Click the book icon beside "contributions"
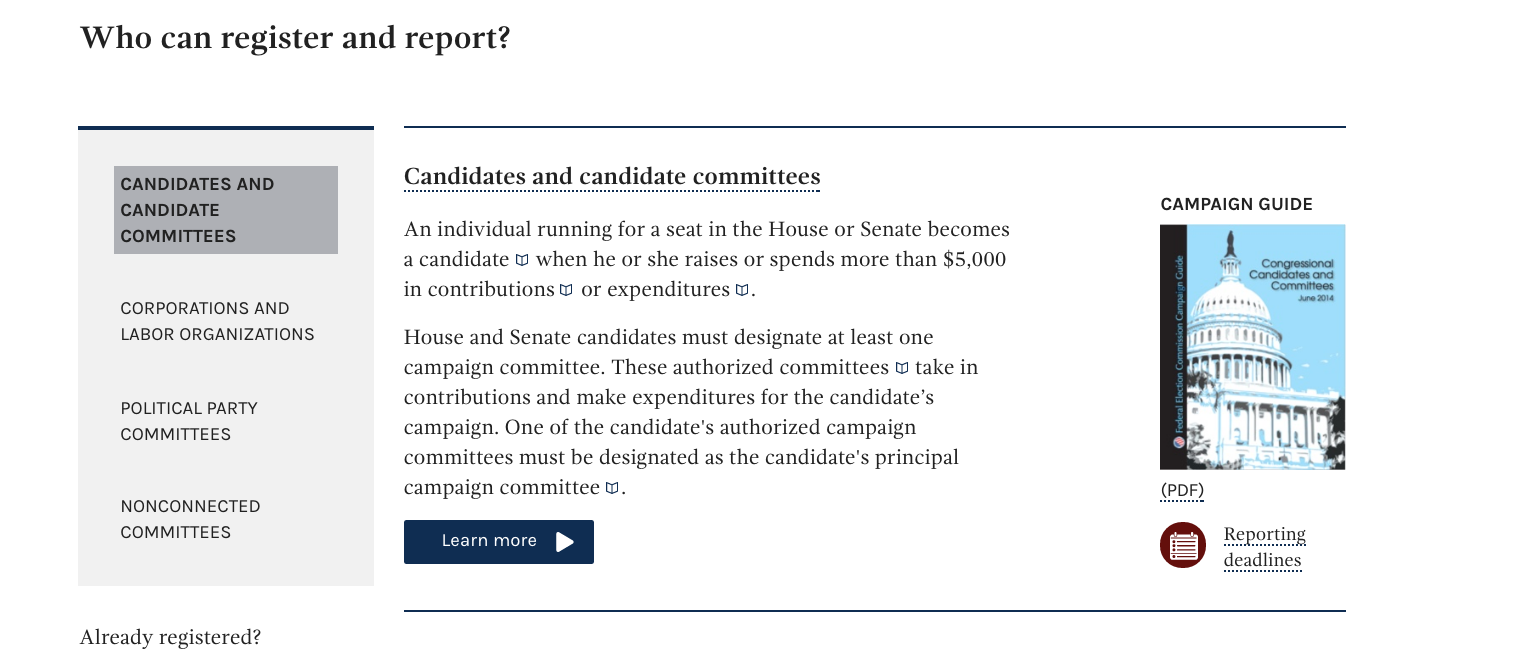This screenshot has width=1516, height=650. click(567, 289)
